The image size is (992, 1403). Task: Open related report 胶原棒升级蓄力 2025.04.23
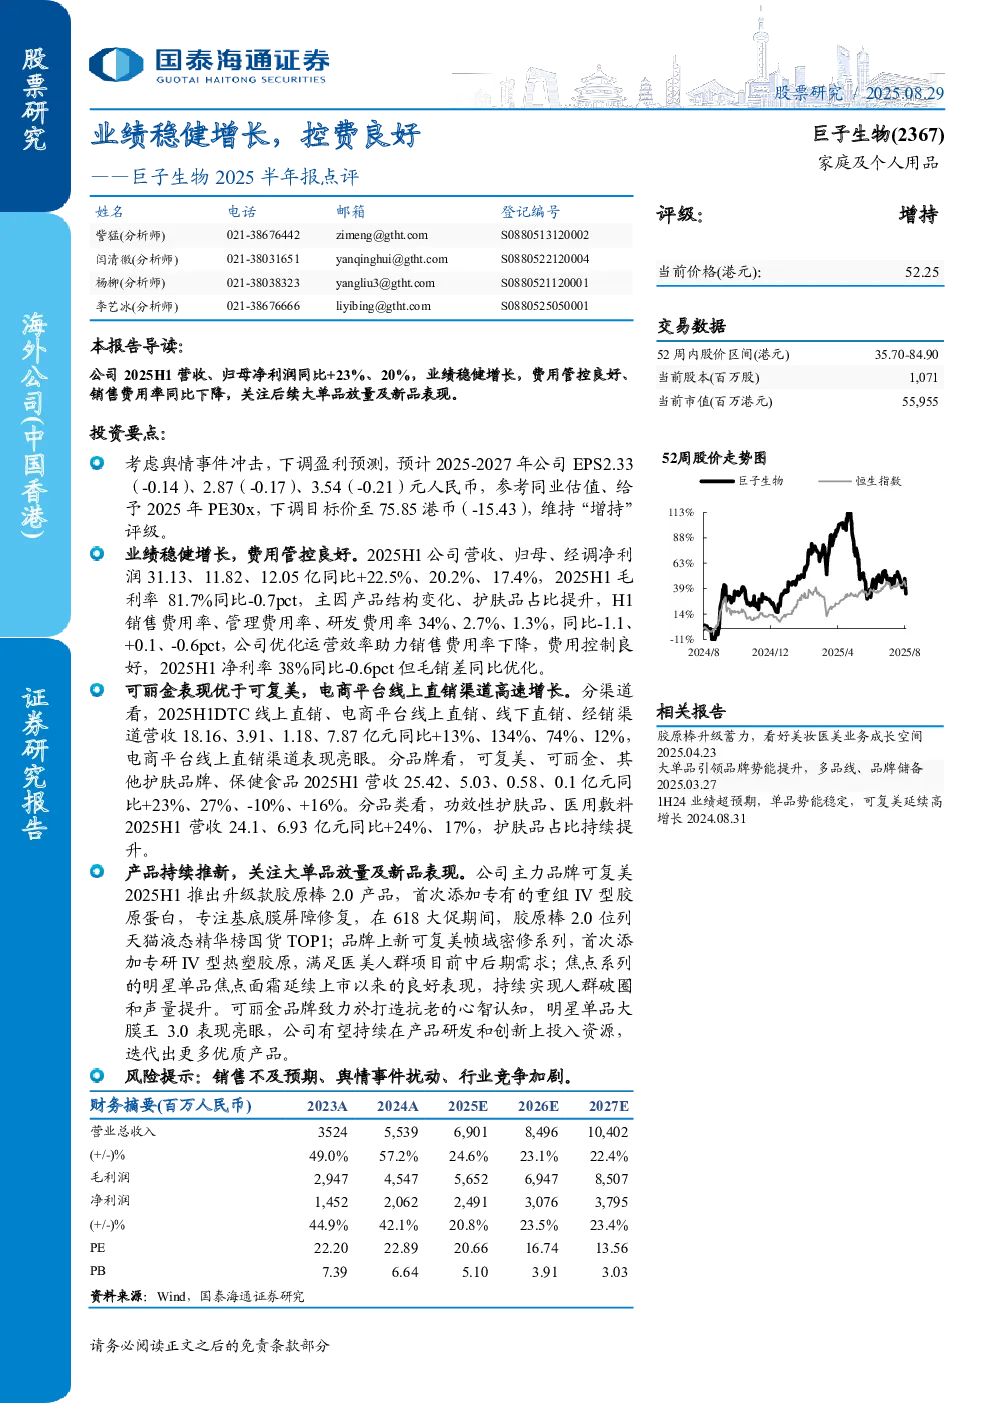(x=790, y=744)
